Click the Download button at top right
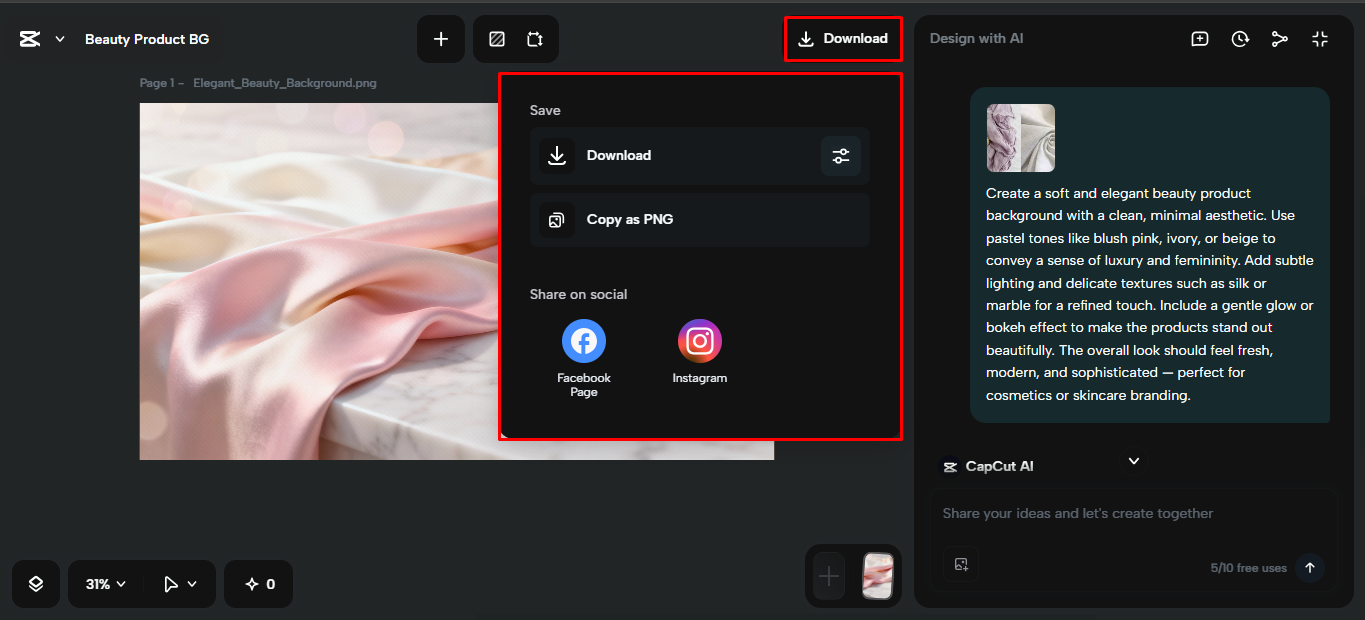Viewport: 1365px width, 620px height. pos(843,38)
